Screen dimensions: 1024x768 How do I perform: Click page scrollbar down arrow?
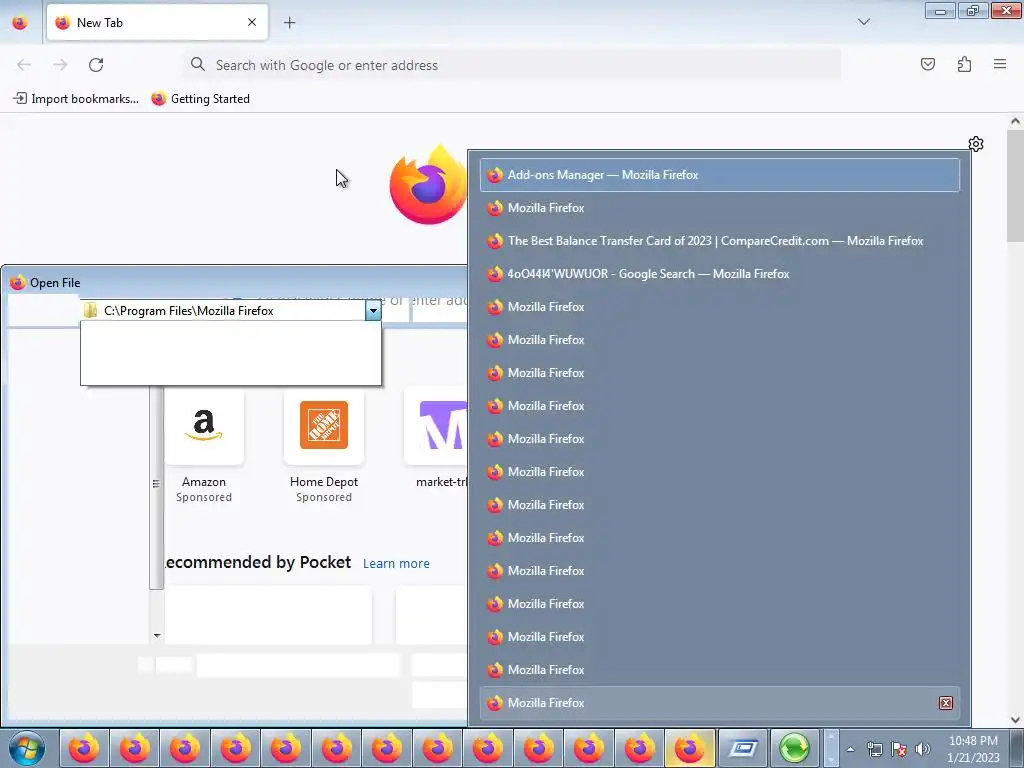[1015, 720]
